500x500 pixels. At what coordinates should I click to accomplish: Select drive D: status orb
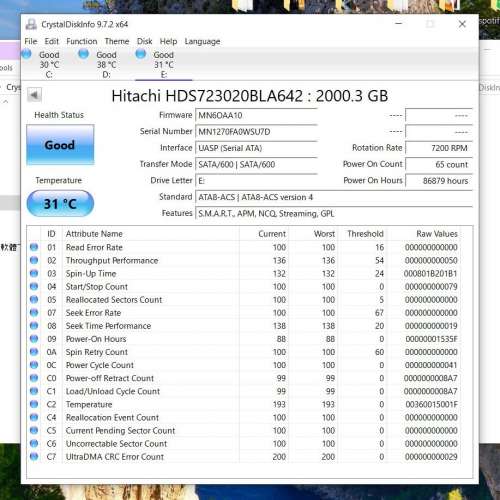pyautogui.click(x=84, y=54)
